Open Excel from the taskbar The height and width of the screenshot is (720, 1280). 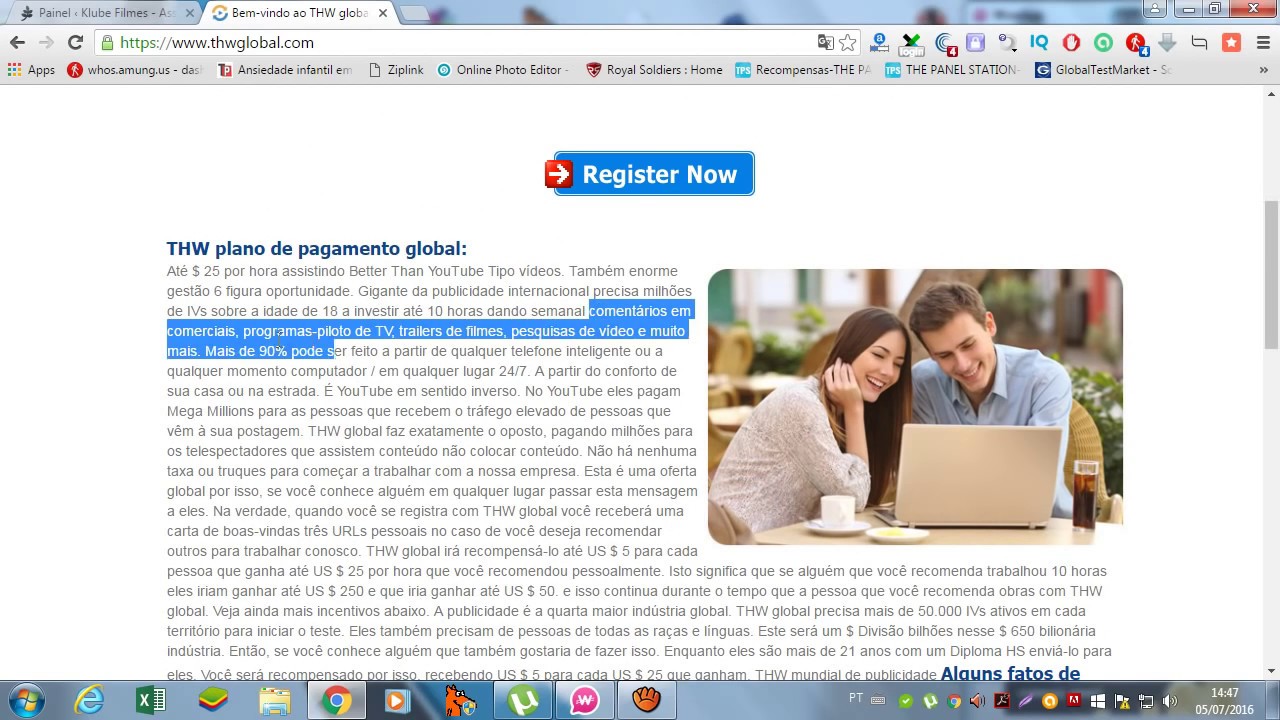tap(151, 700)
